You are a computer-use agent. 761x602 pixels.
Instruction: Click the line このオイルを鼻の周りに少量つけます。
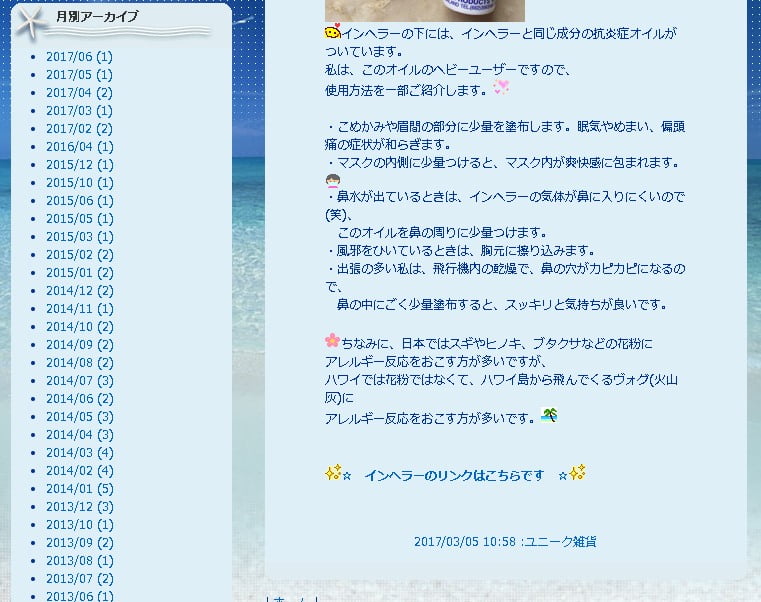coord(443,233)
